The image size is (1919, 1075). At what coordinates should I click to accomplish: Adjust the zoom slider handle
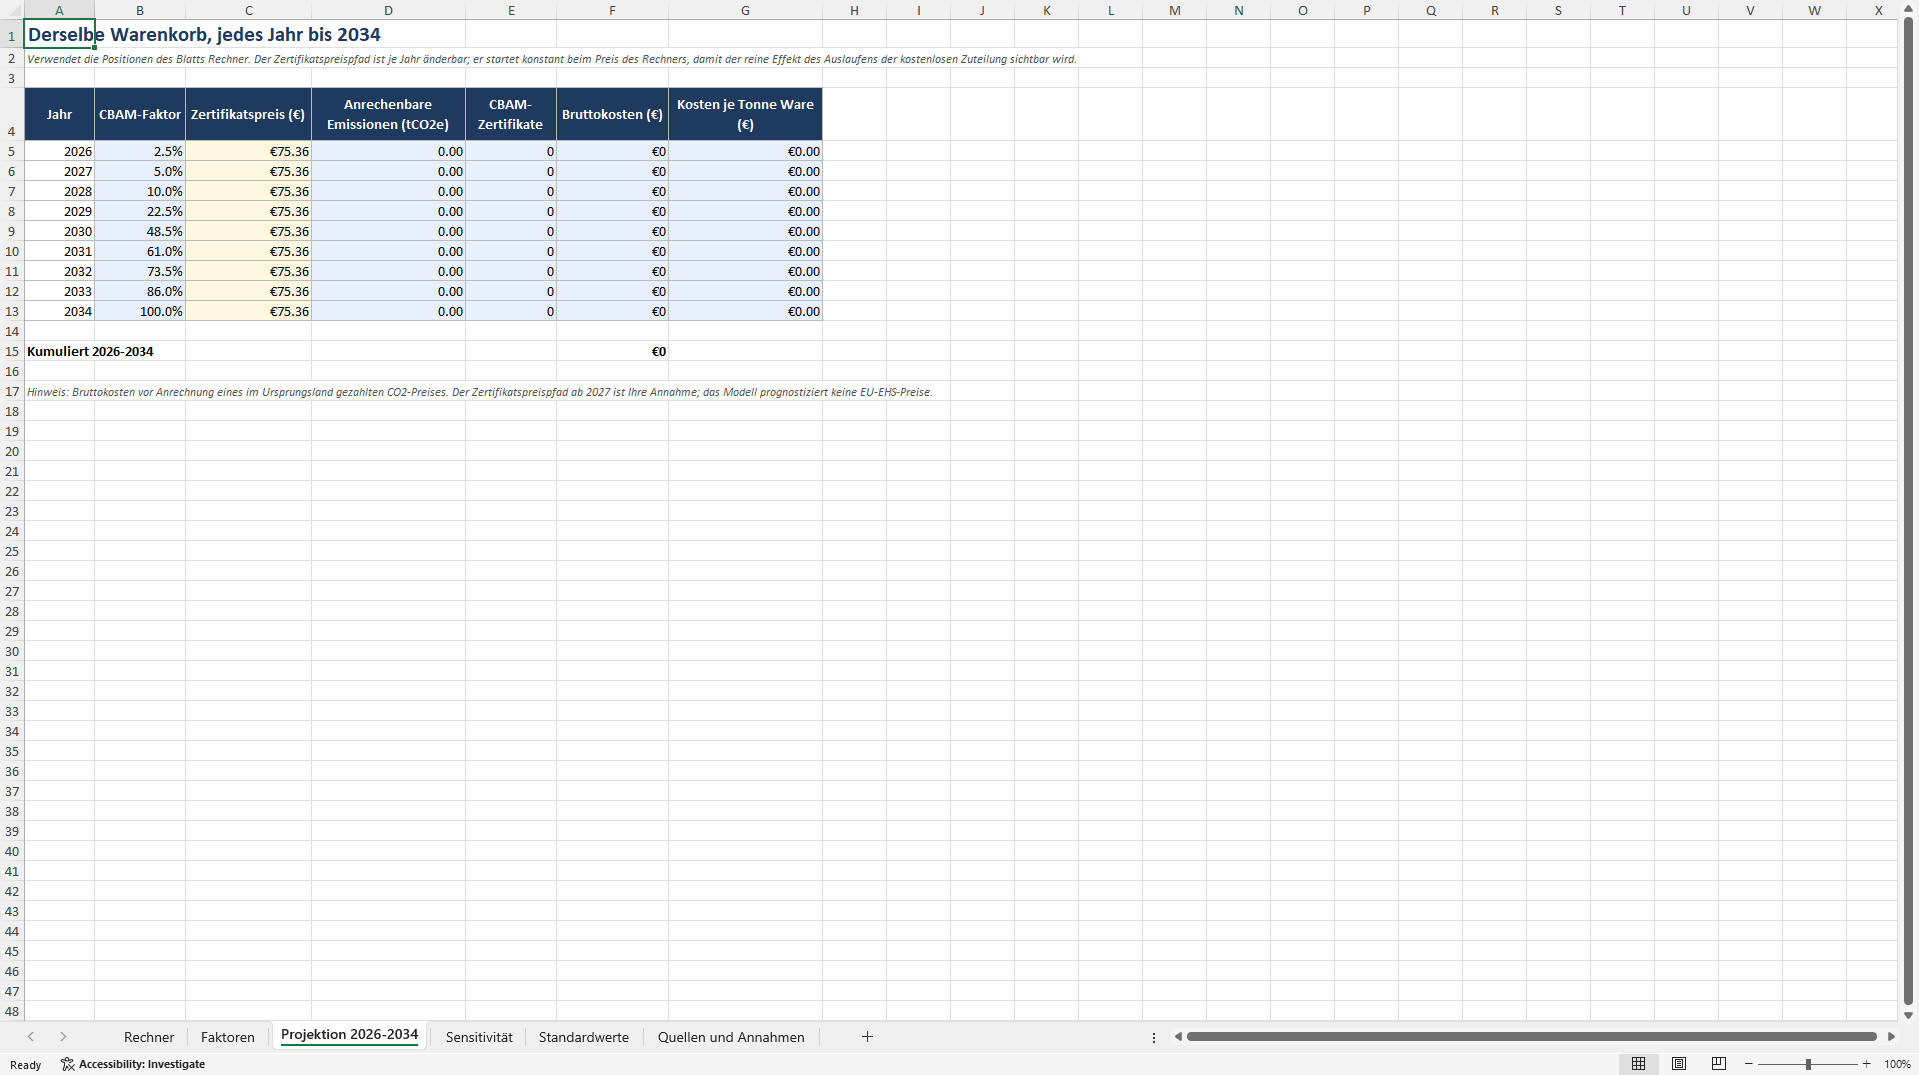1808,1064
